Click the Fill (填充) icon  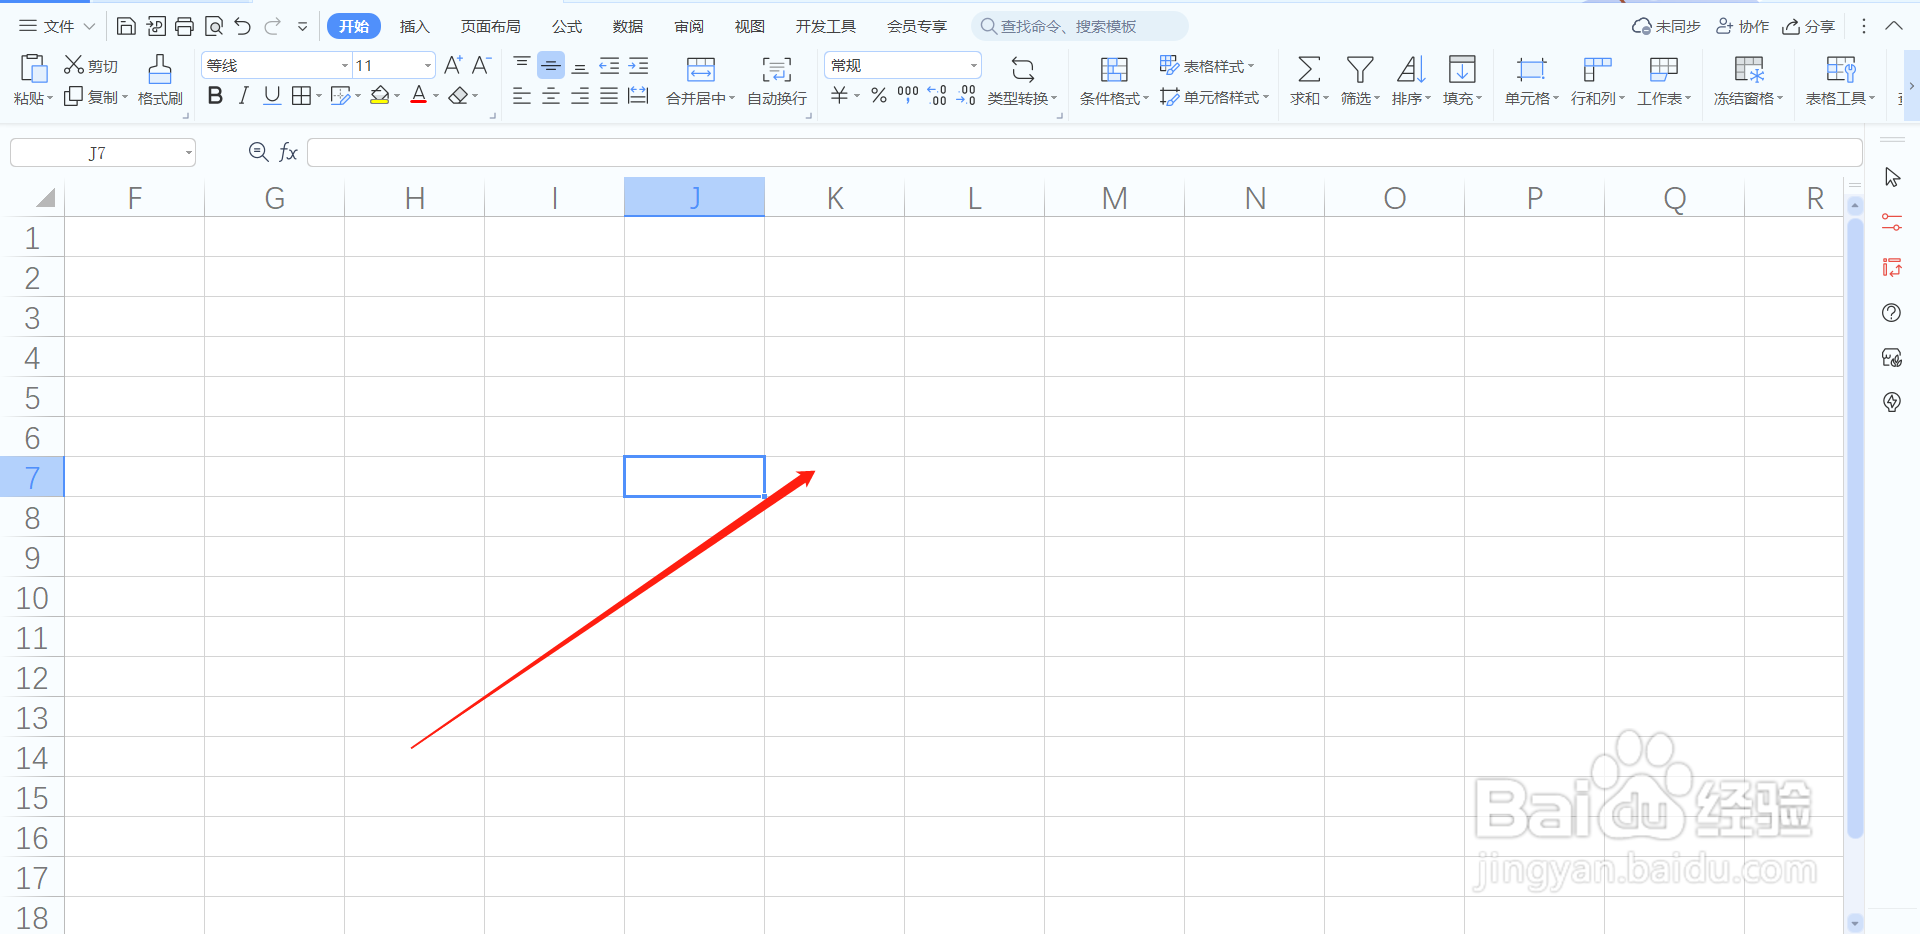(1462, 69)
